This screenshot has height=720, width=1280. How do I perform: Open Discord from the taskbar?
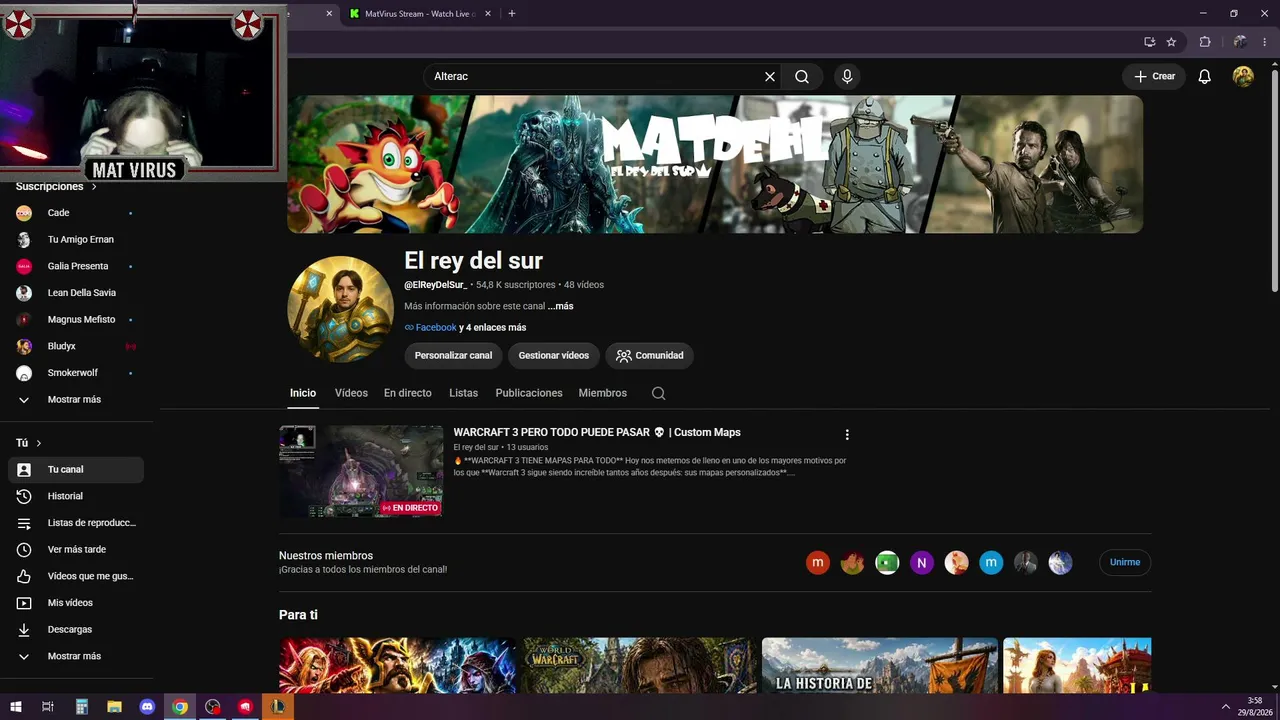148,707
